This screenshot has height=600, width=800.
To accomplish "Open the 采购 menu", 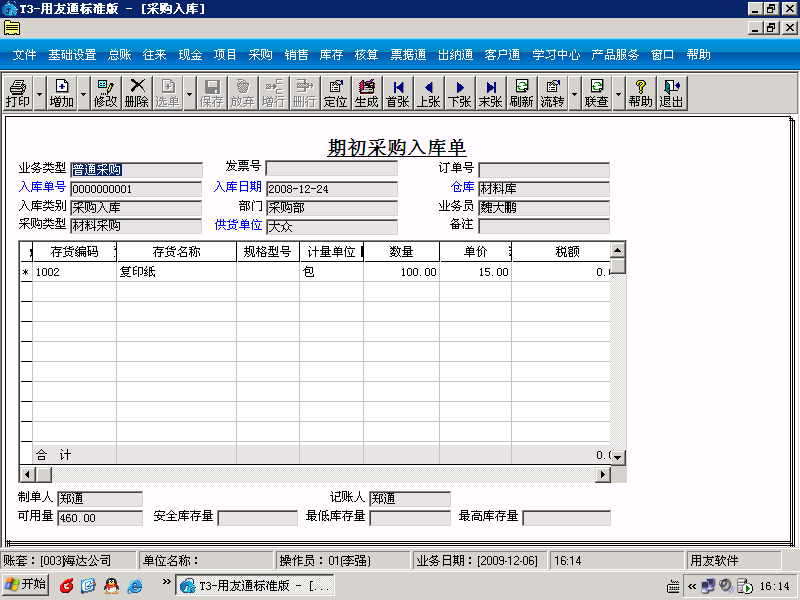I will 260,55.
